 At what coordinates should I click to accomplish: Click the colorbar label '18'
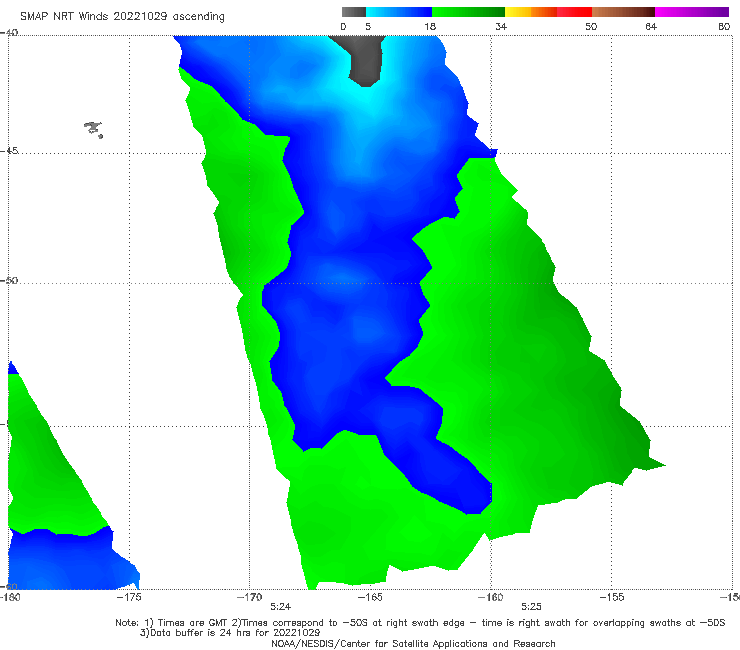[430, 27]
